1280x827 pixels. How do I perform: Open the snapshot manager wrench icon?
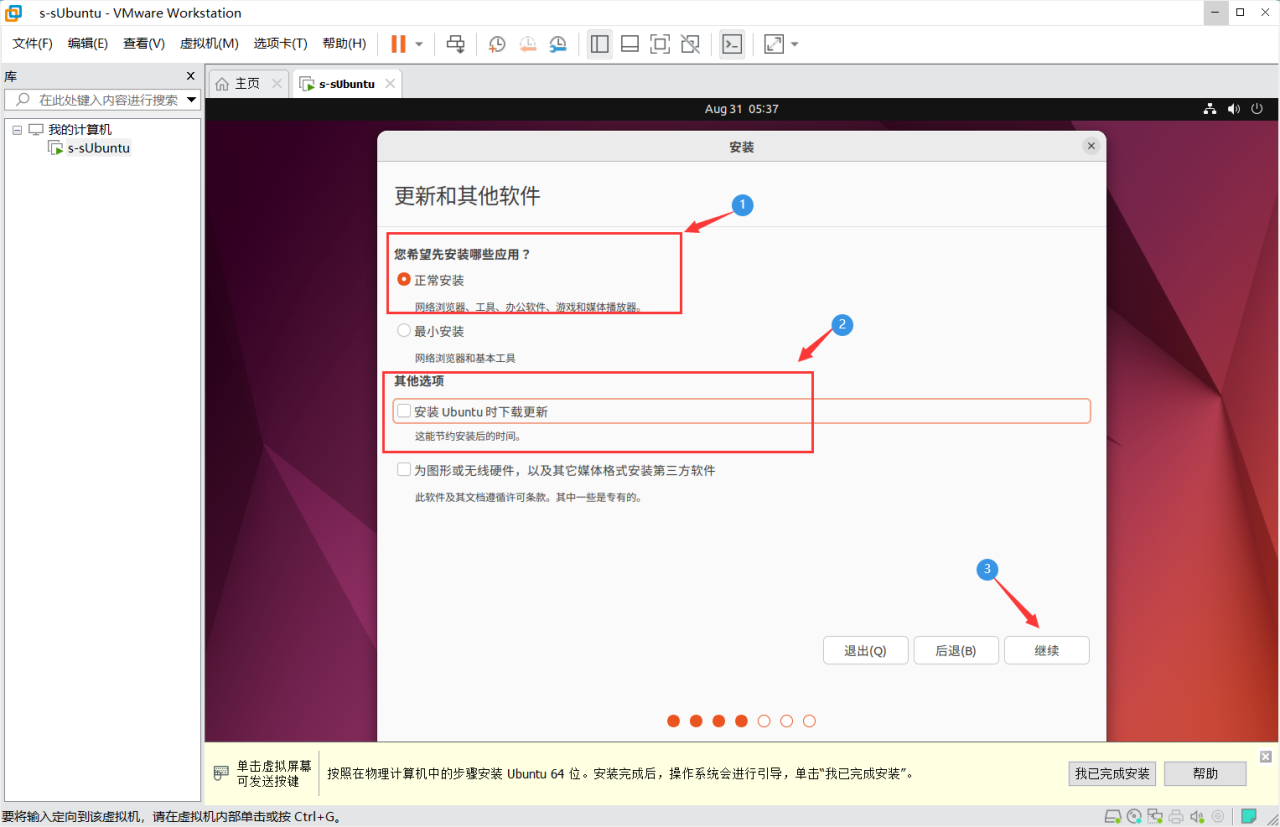(558, 44)
